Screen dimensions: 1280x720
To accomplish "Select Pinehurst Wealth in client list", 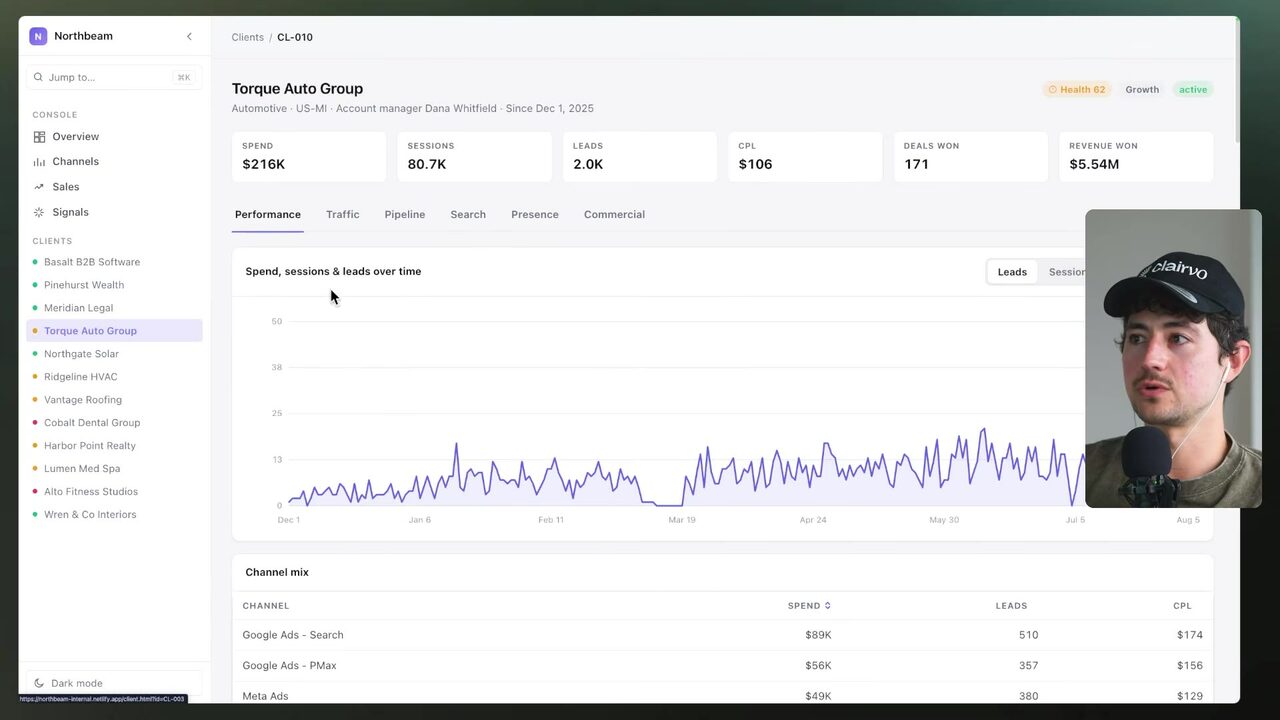I will tap(114, 285).
